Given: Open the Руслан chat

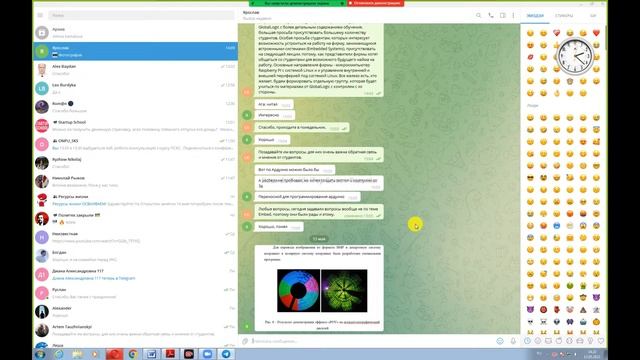Looking at the screenshot, I should 136,293.
